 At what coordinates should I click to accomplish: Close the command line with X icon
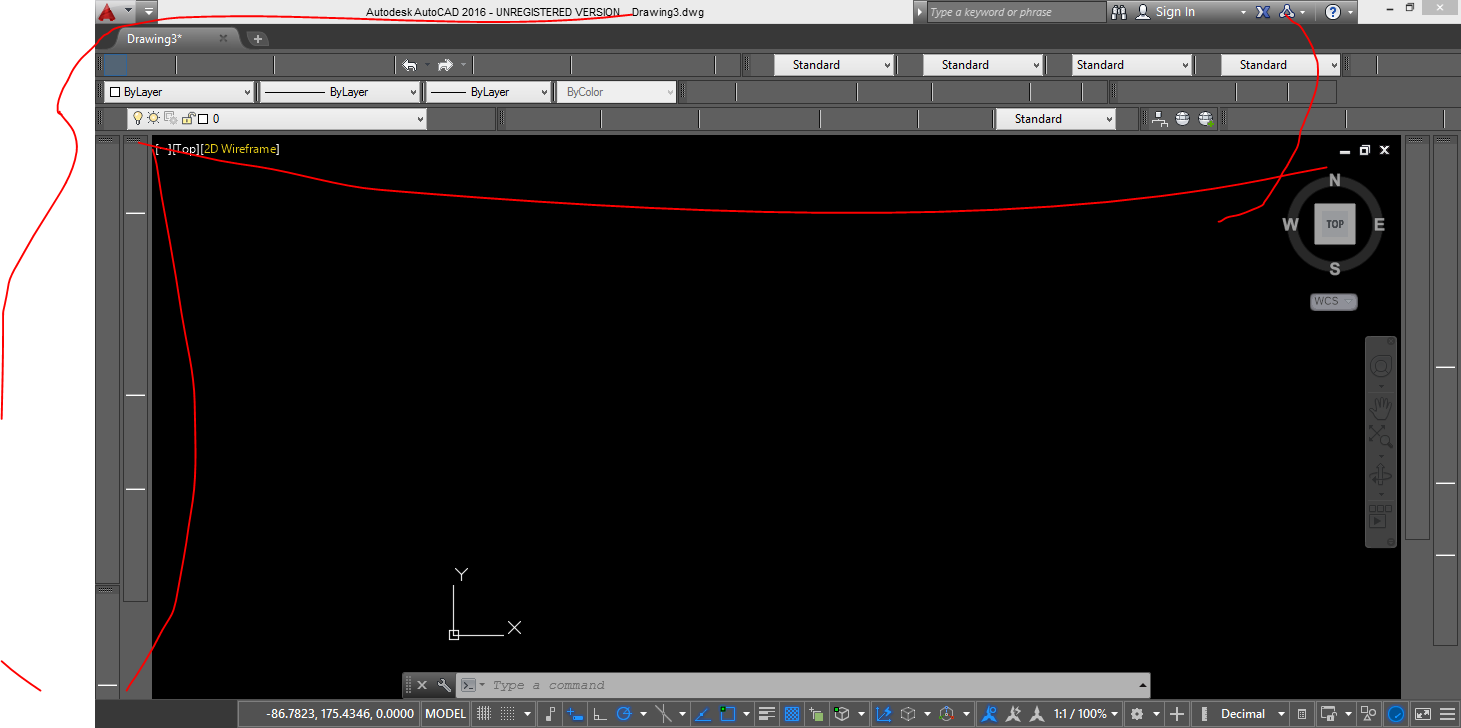click(422, 685)
